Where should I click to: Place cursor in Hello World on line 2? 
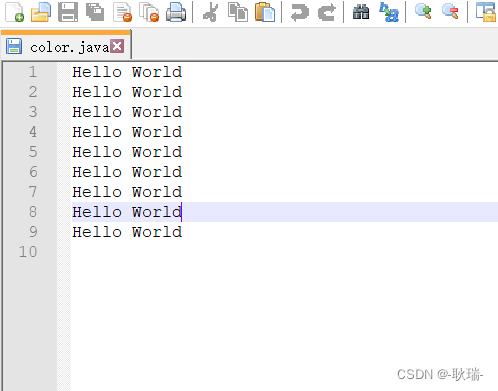pyautogui.click(x=127, y=92)
